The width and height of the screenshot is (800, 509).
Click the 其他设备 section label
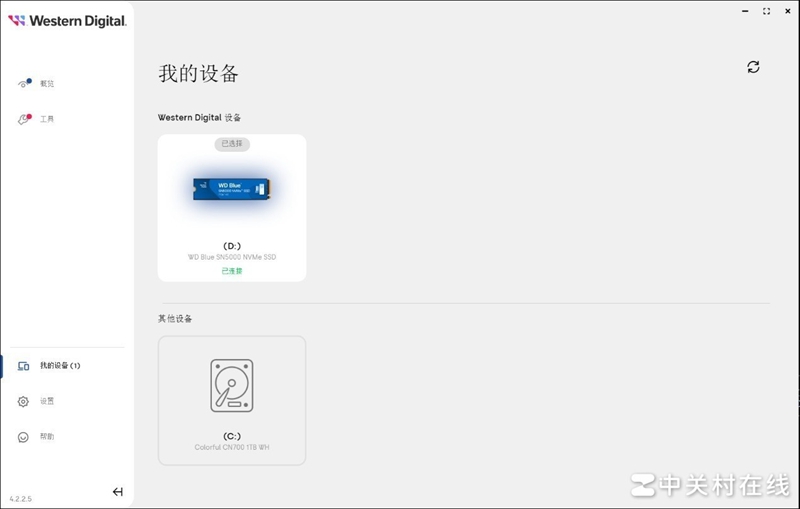pos(175,319)
